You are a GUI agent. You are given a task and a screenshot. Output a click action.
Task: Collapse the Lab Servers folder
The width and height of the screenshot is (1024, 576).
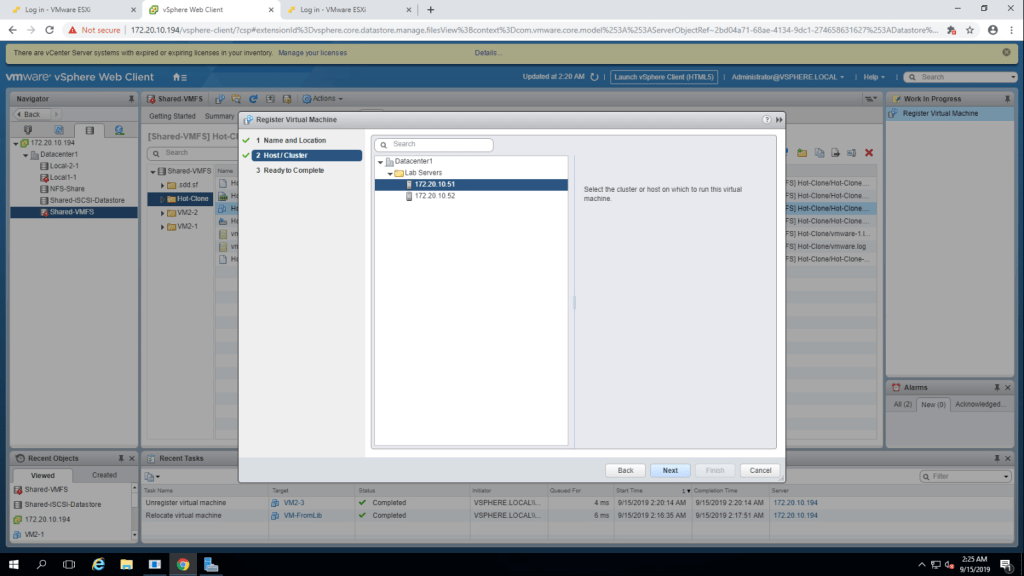coord(389,173)
